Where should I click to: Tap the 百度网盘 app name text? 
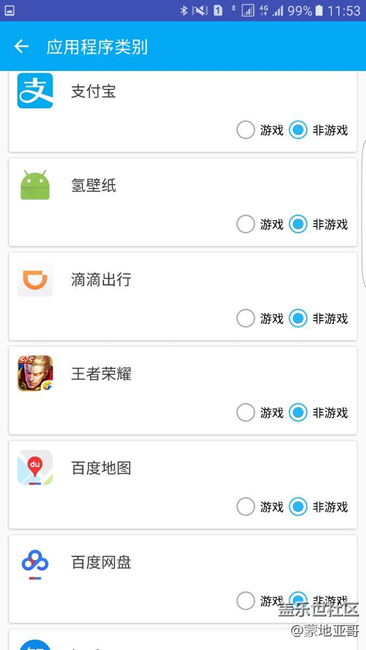tap(101, 563)
